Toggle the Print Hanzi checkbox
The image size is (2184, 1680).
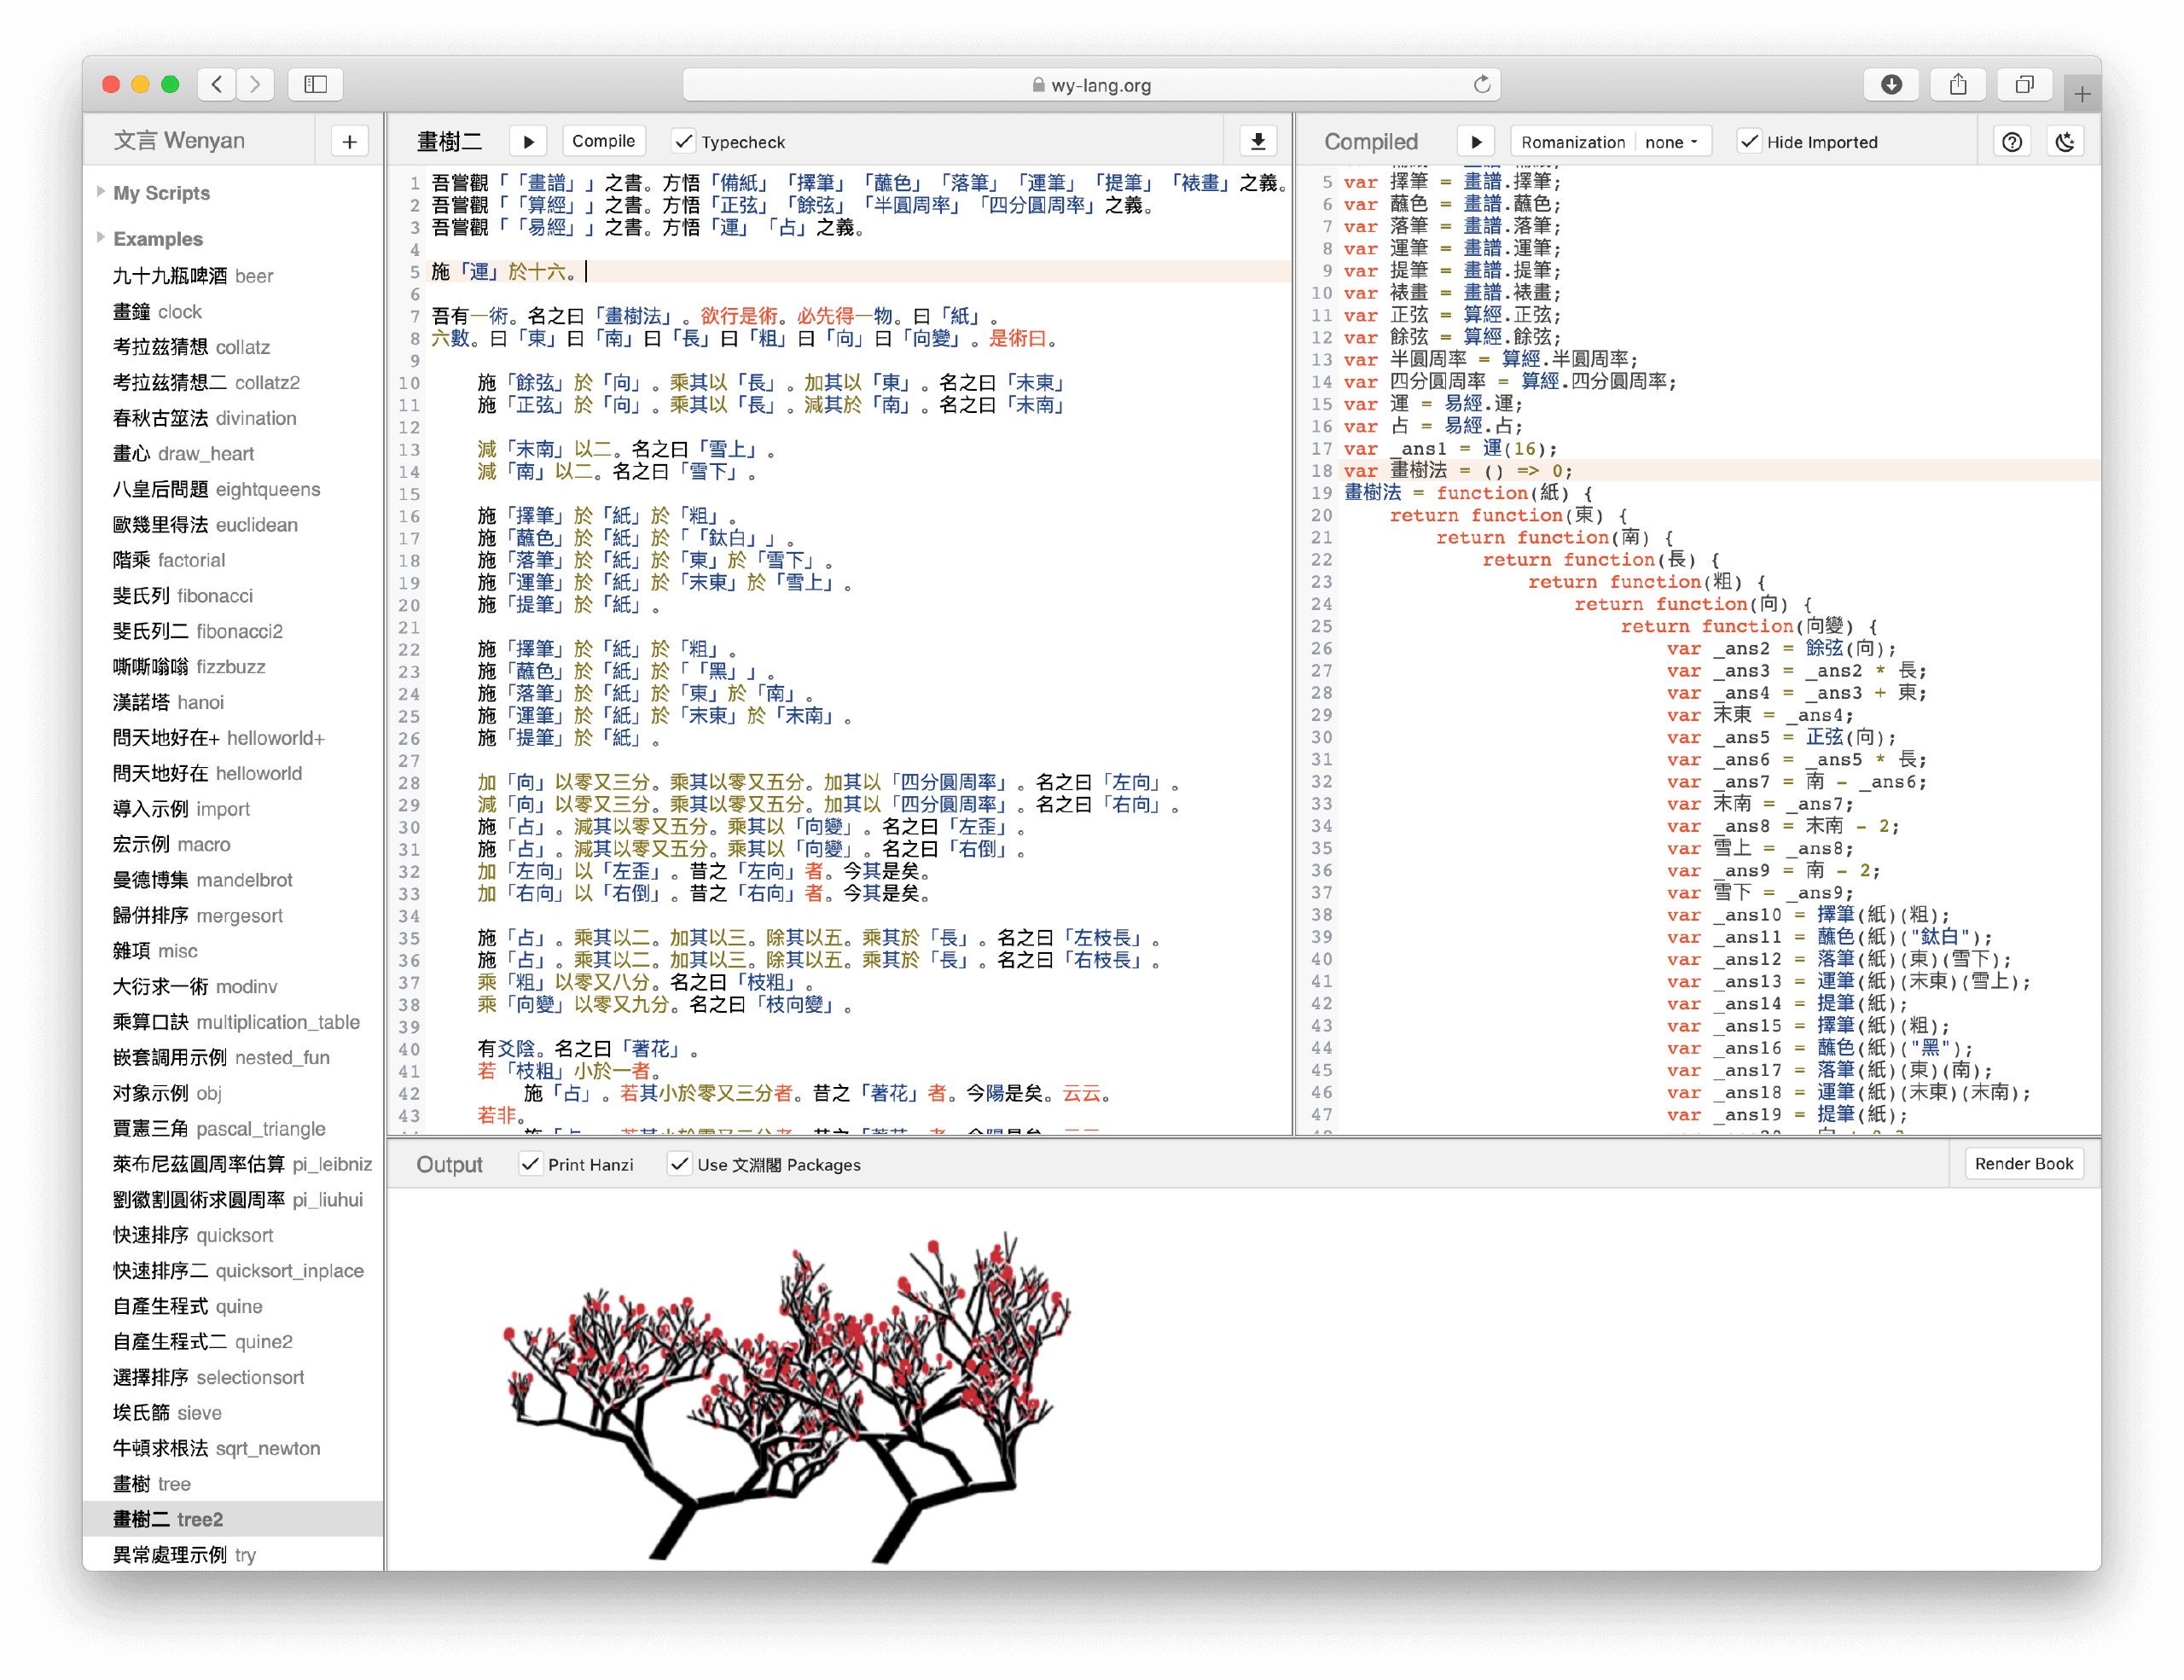530,1164
